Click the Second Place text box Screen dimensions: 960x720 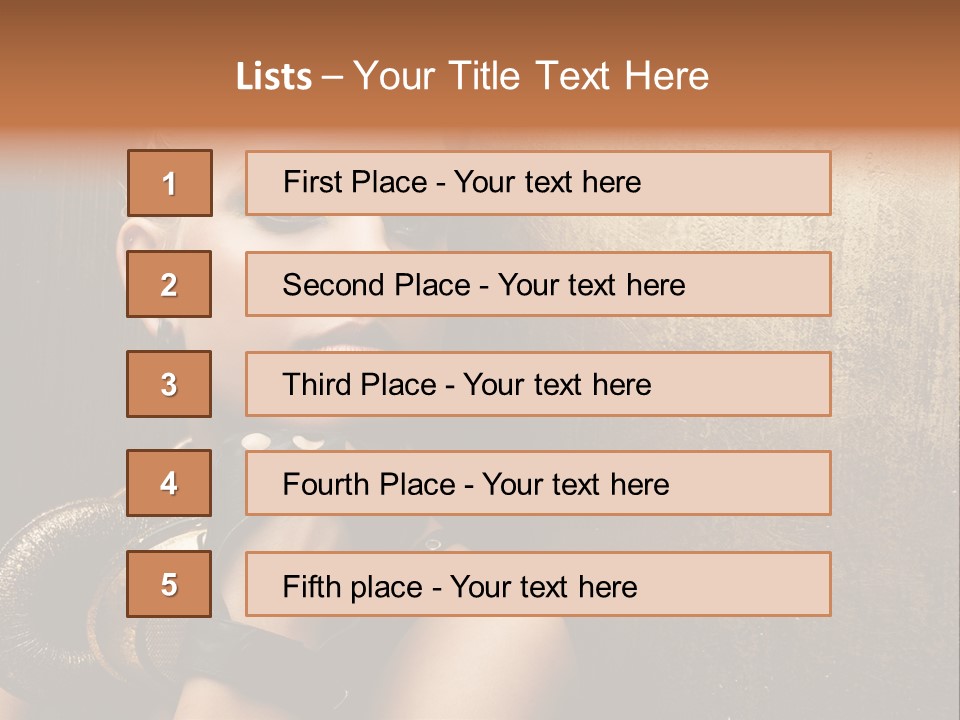pyautogui.click(x=538, y=284)
